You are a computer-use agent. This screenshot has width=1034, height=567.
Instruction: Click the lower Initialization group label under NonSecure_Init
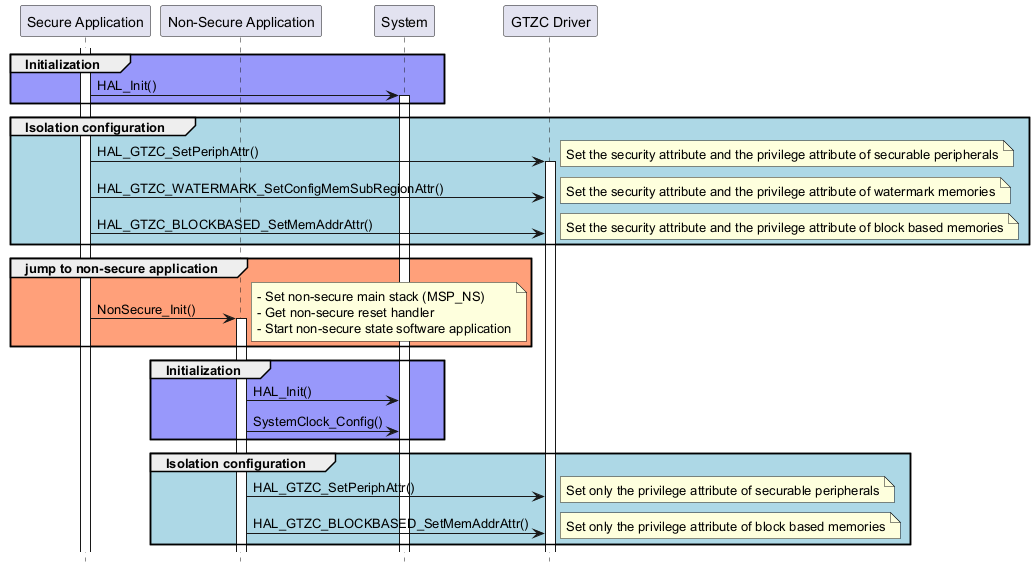tap(203, 370)
